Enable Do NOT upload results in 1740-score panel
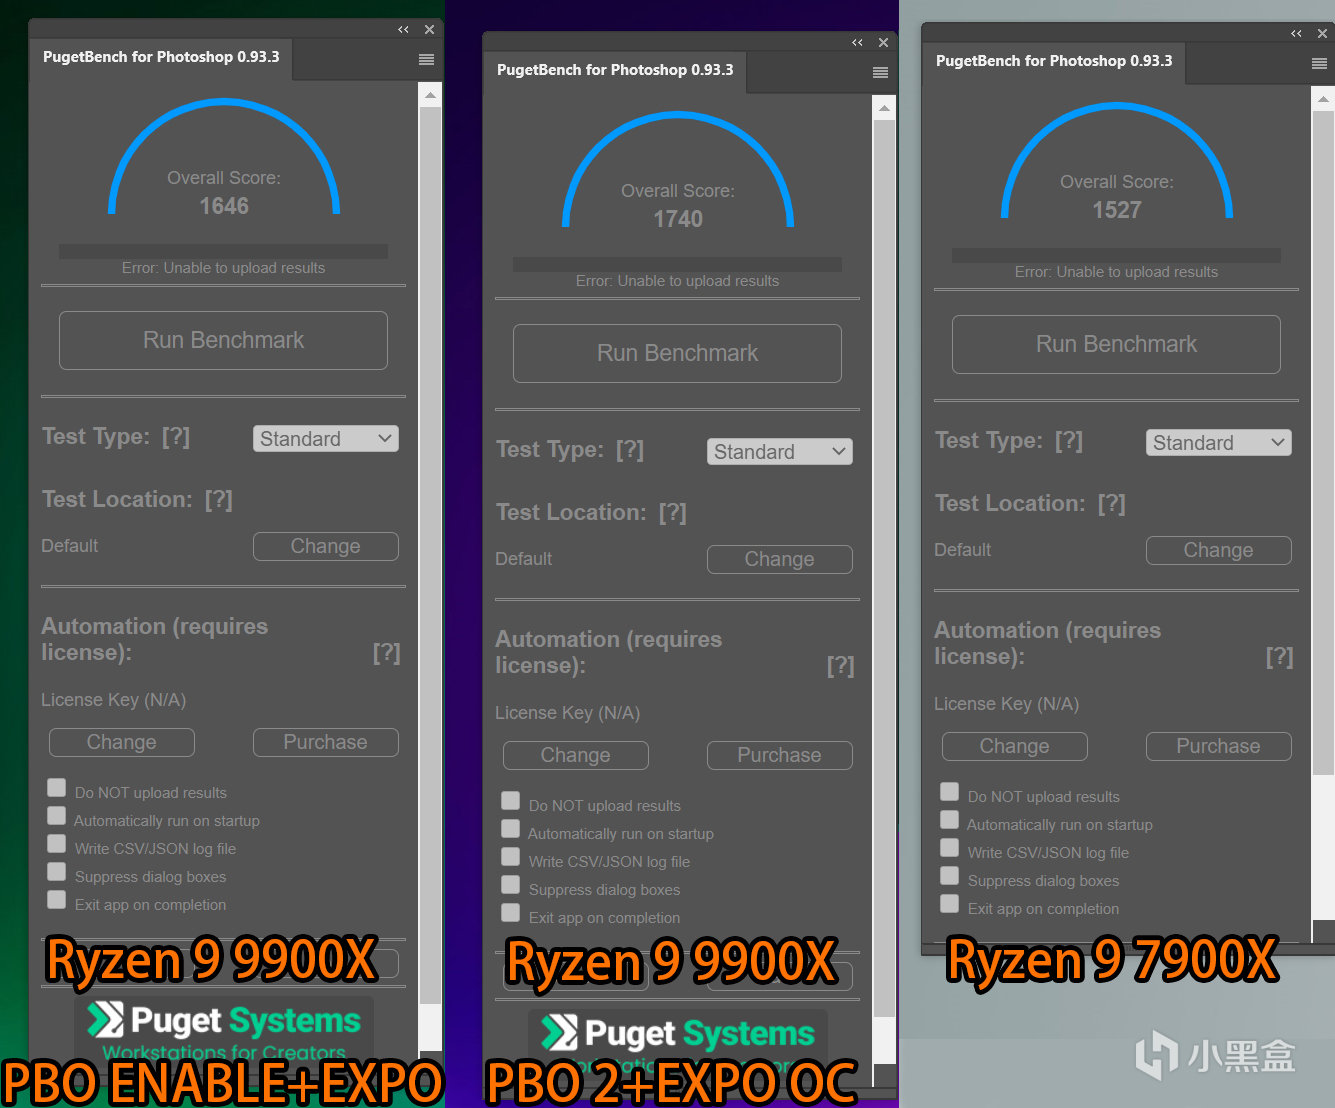The image size is (1335, 1108). (x=511, y=801)
